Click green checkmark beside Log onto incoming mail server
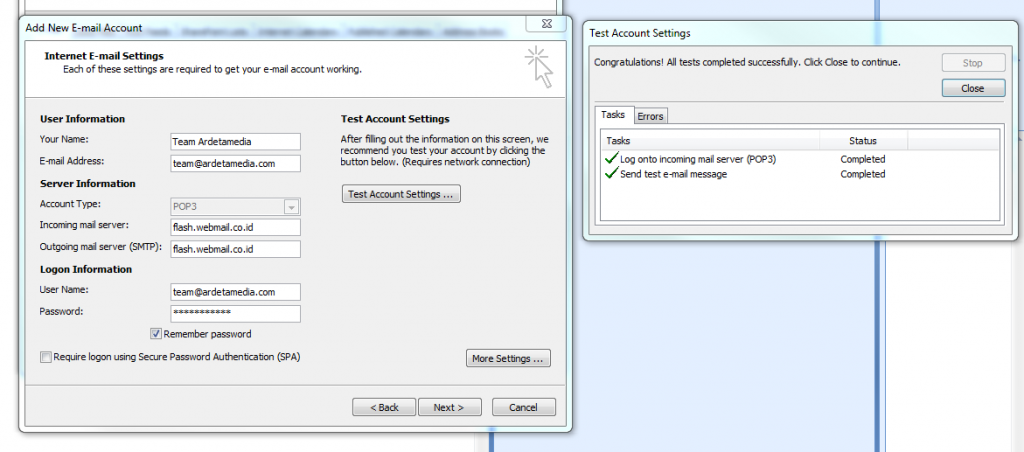Screen dimensions: 1024x452 coord(611,159)
